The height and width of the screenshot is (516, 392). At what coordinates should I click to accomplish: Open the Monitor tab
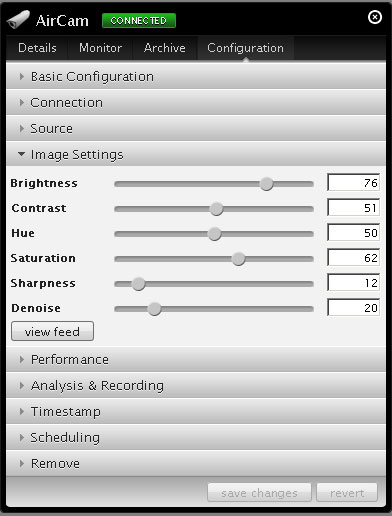click(x=100, y=48)
